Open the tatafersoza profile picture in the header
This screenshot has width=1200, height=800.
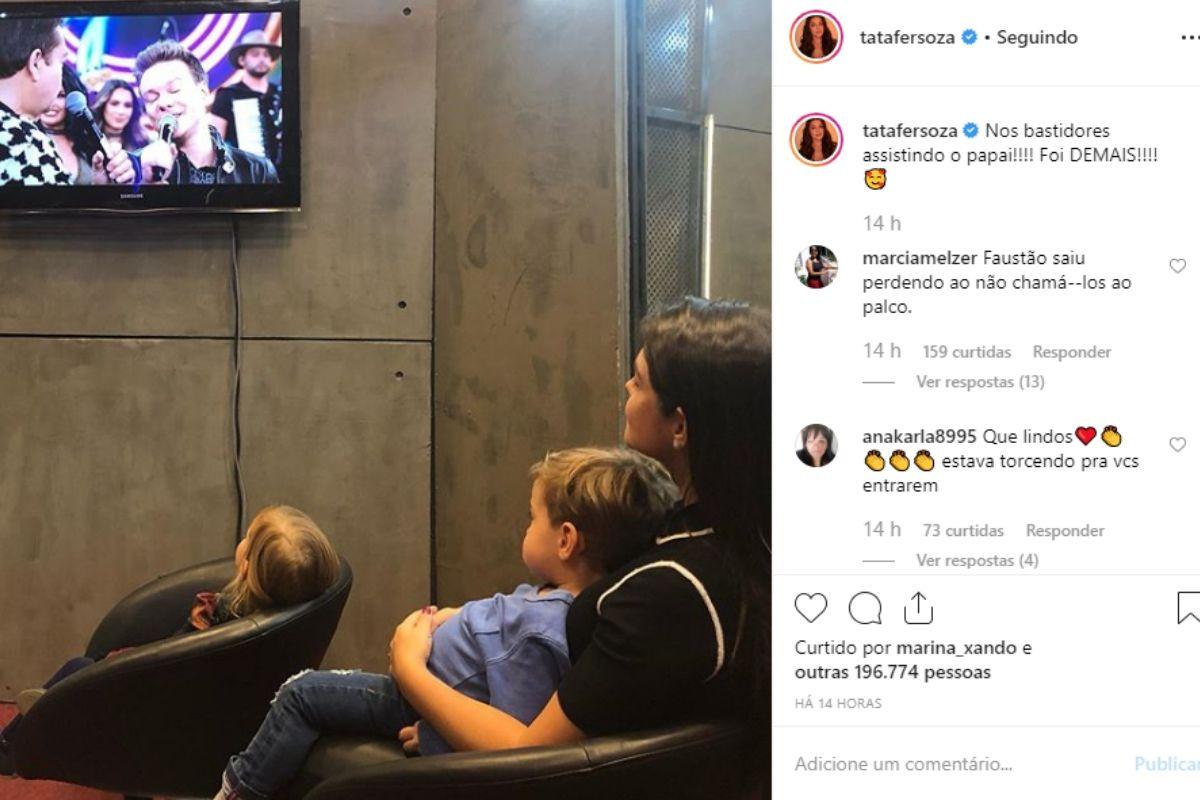(x=816, y=37)
